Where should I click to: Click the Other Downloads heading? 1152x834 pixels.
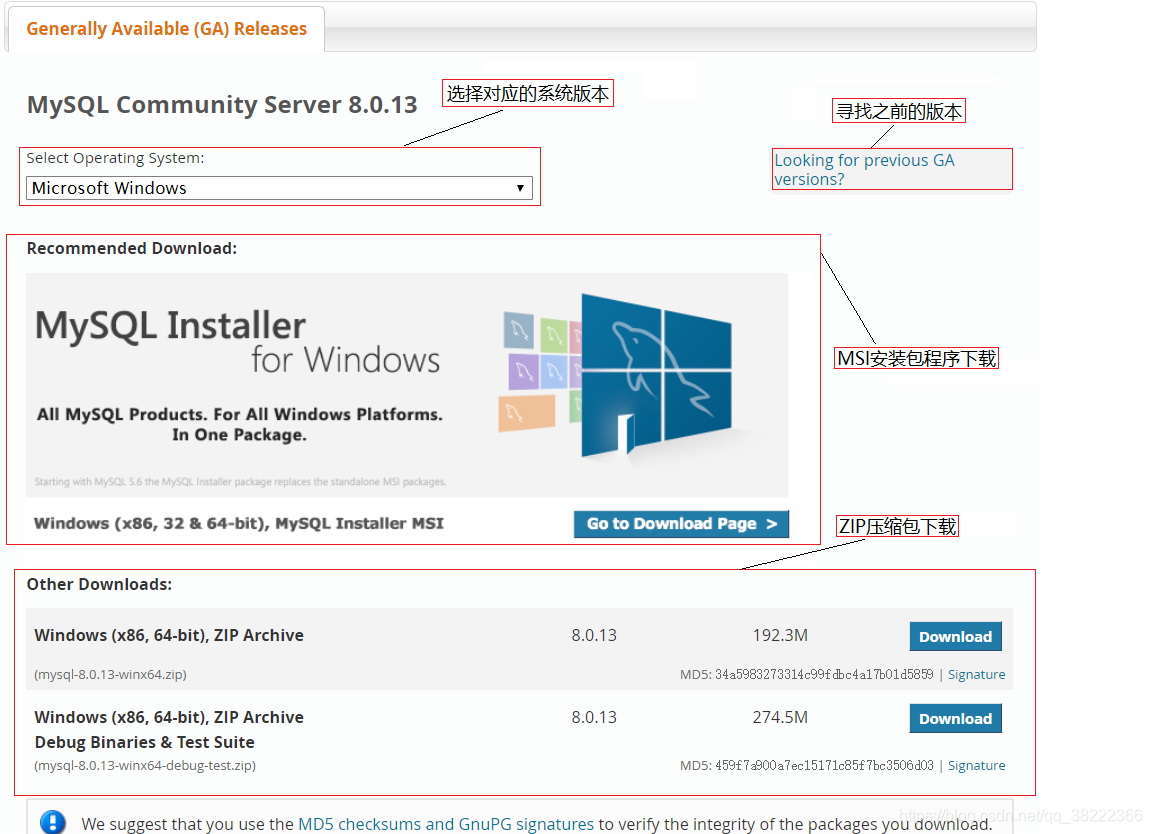point(99,584)
